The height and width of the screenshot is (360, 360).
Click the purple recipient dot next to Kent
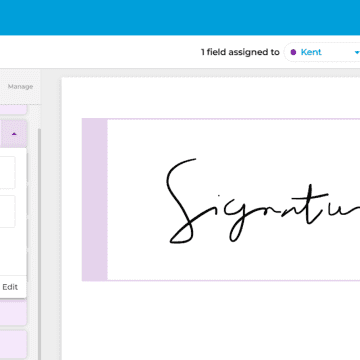[293, 52]
